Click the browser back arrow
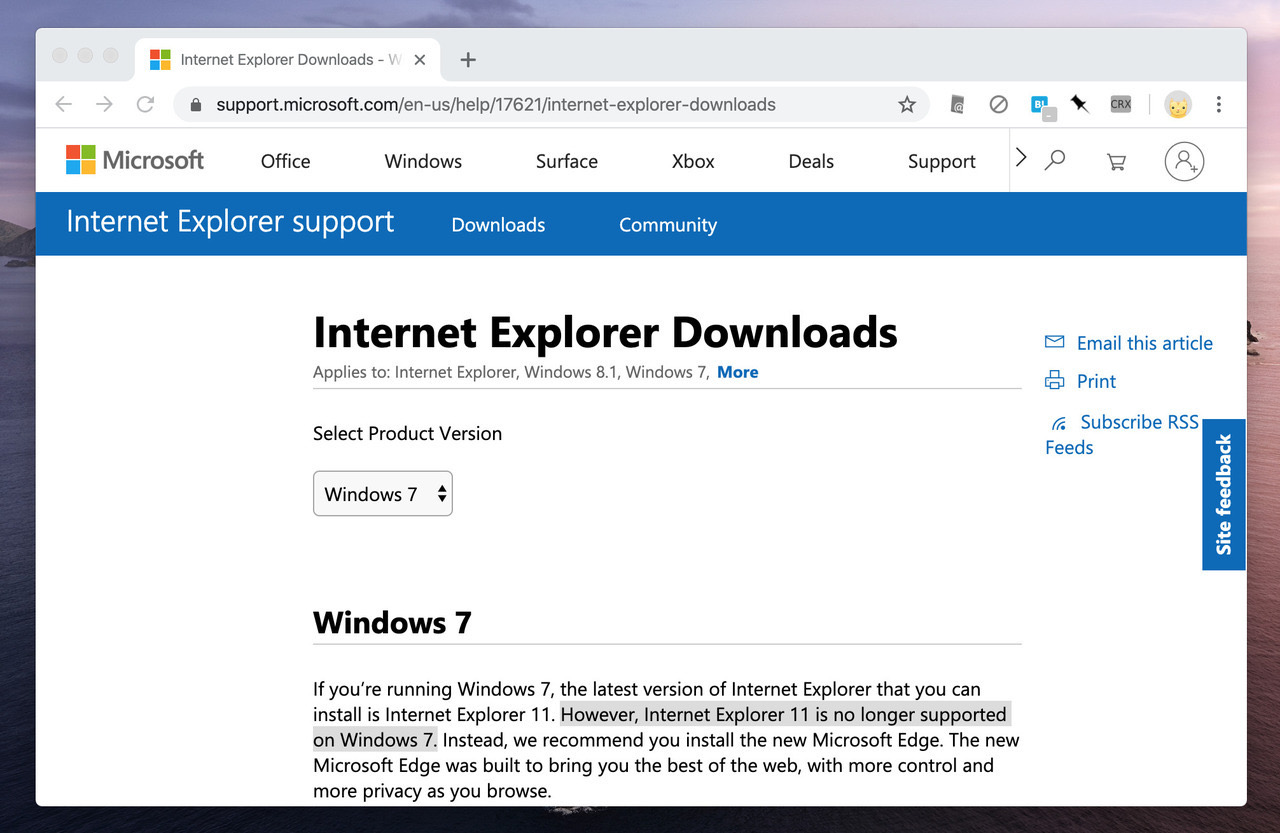The height and width of the screenshot is (833, 1280). (x=64, y=104)
